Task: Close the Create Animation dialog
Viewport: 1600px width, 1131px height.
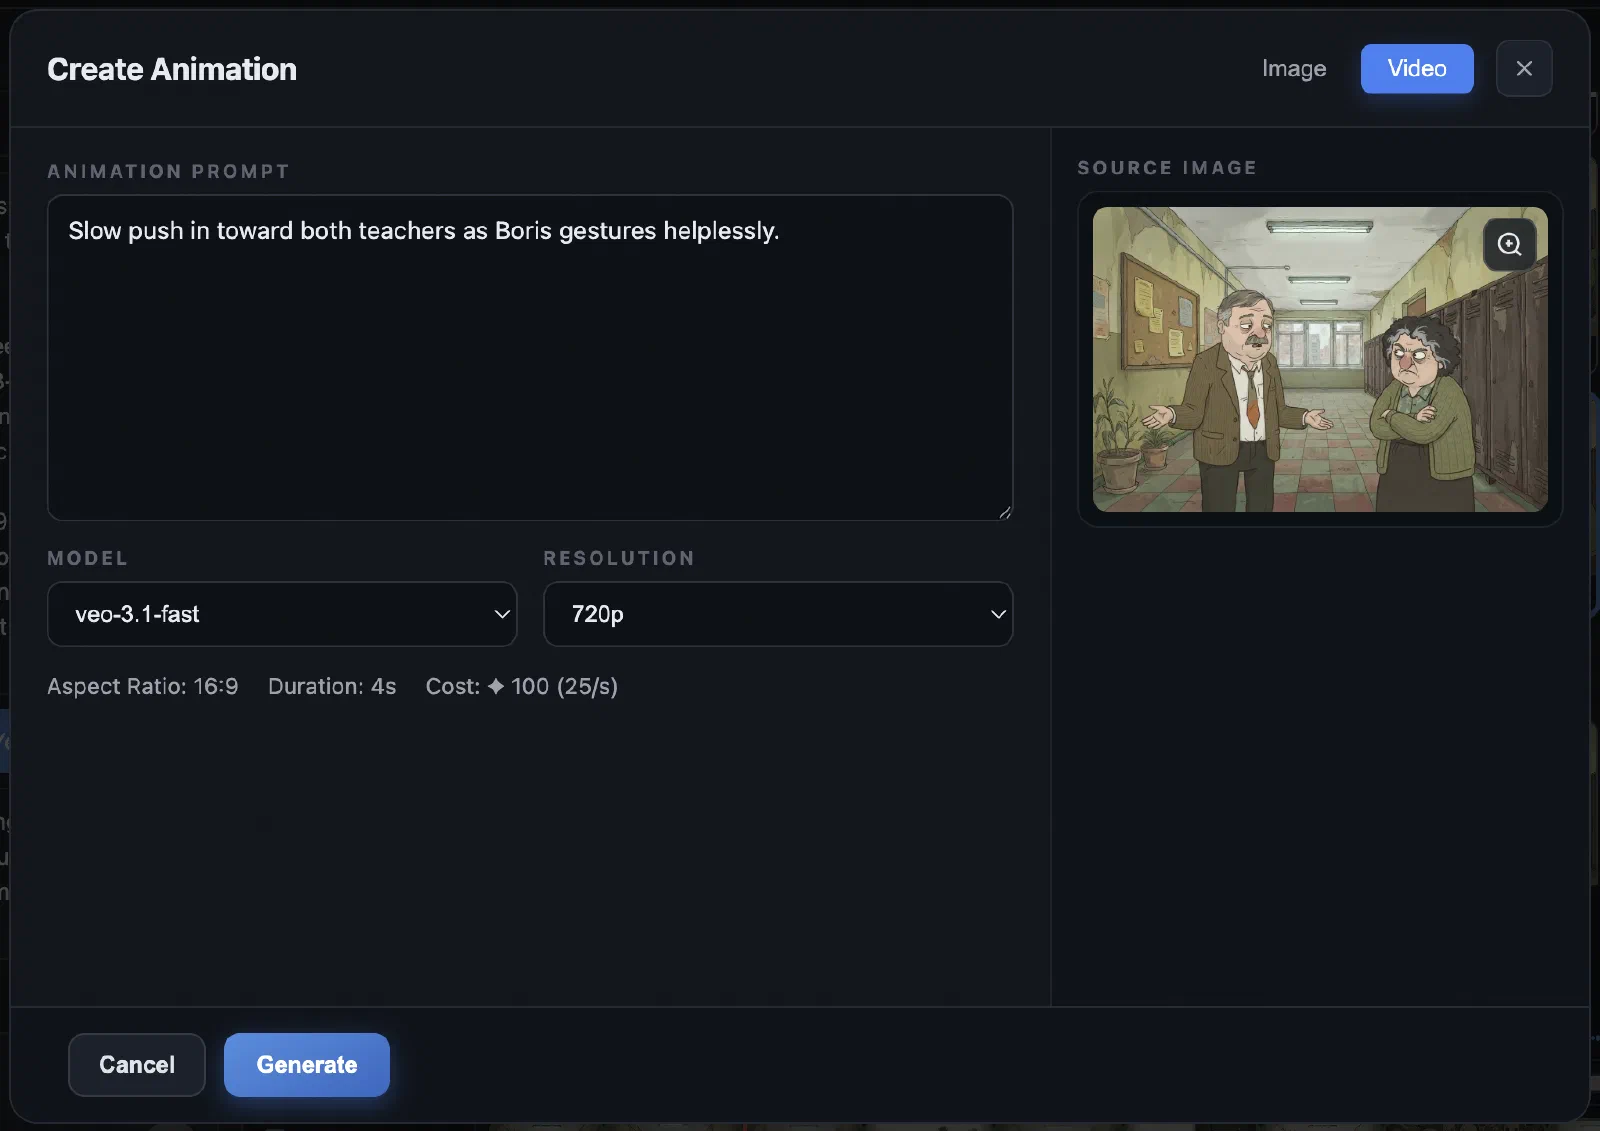Action: pyautogui.click(x=1524, y=68)
